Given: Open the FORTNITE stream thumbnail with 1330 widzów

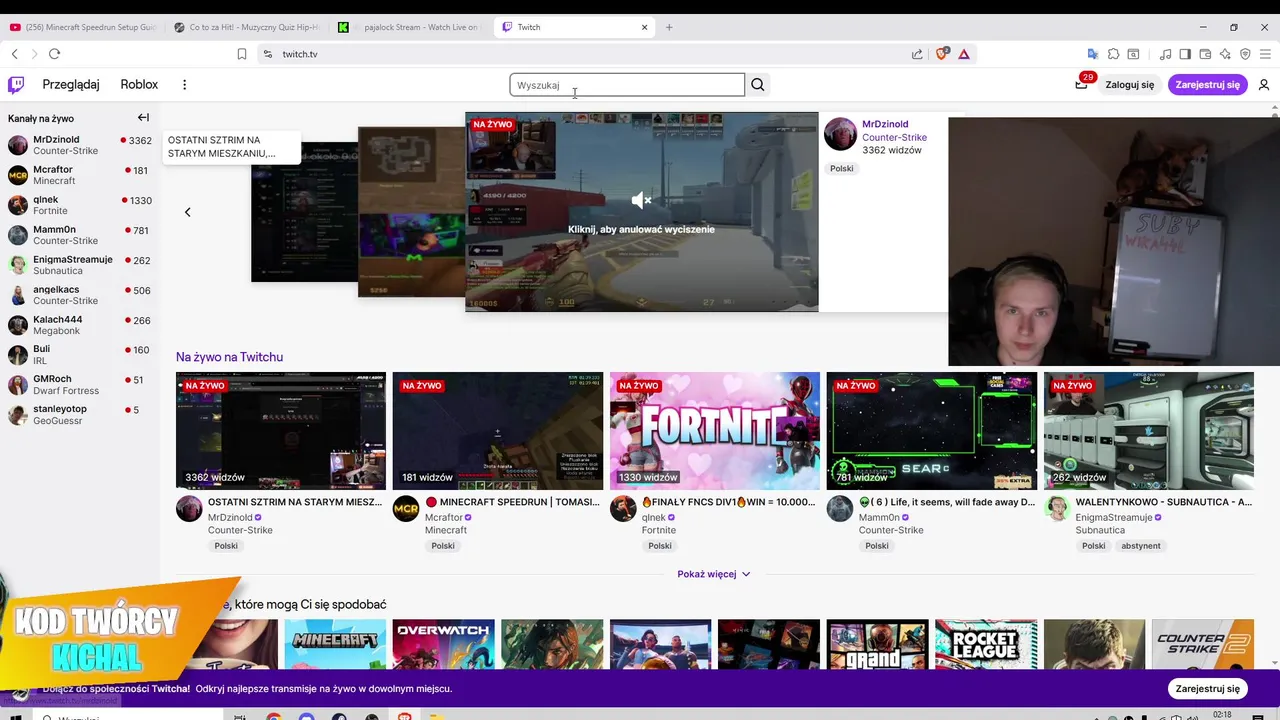Looking at the screenshot, I should click(715, 431).
